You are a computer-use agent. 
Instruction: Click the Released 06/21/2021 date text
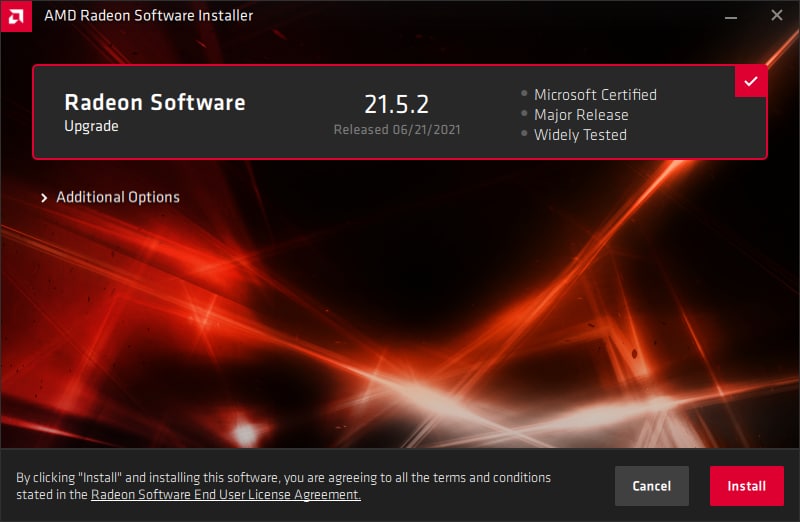(x=397, y=130)
